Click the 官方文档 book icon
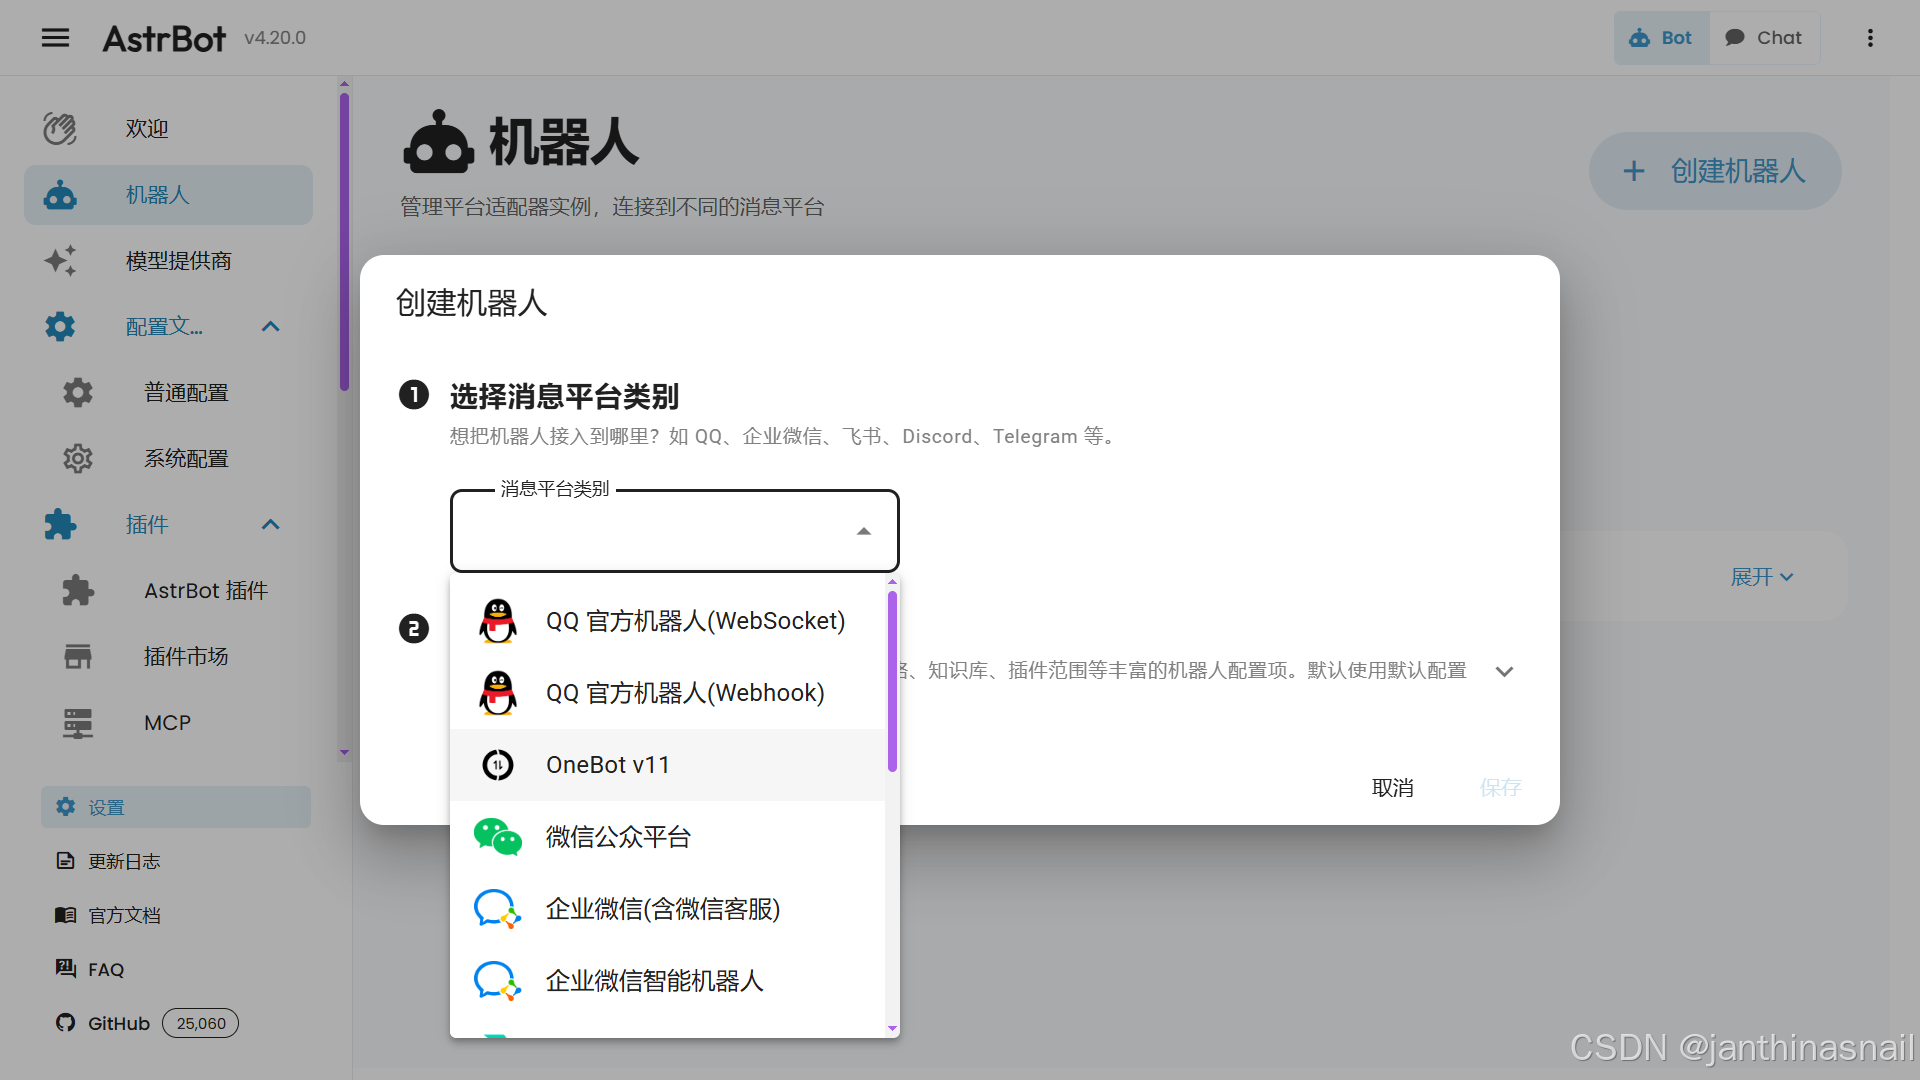 pyautogui.click(x=66, y=915)
